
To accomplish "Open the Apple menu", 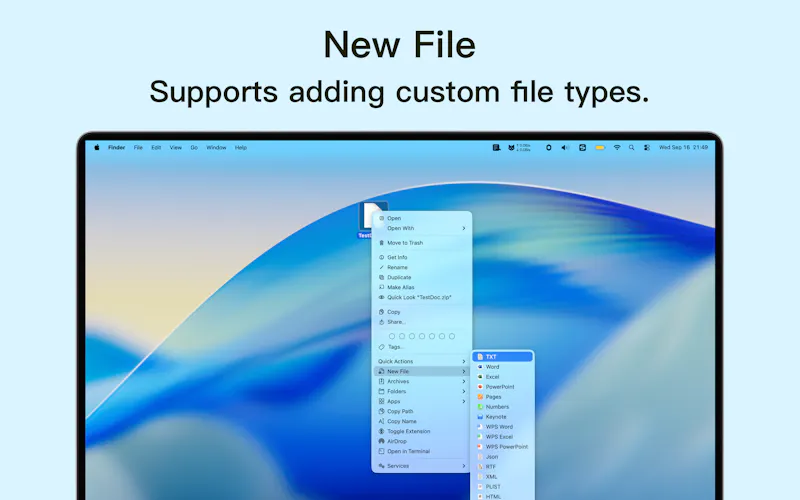I will point(97,147).
